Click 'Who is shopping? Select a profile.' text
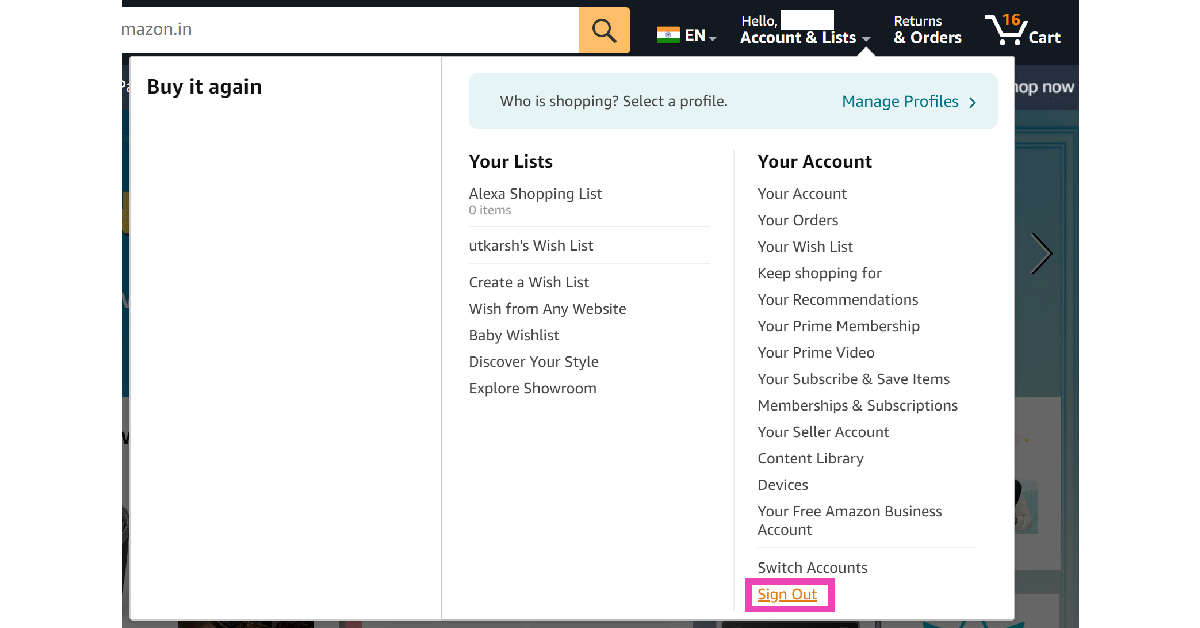1200x628 pixels. tap(613, 101)
